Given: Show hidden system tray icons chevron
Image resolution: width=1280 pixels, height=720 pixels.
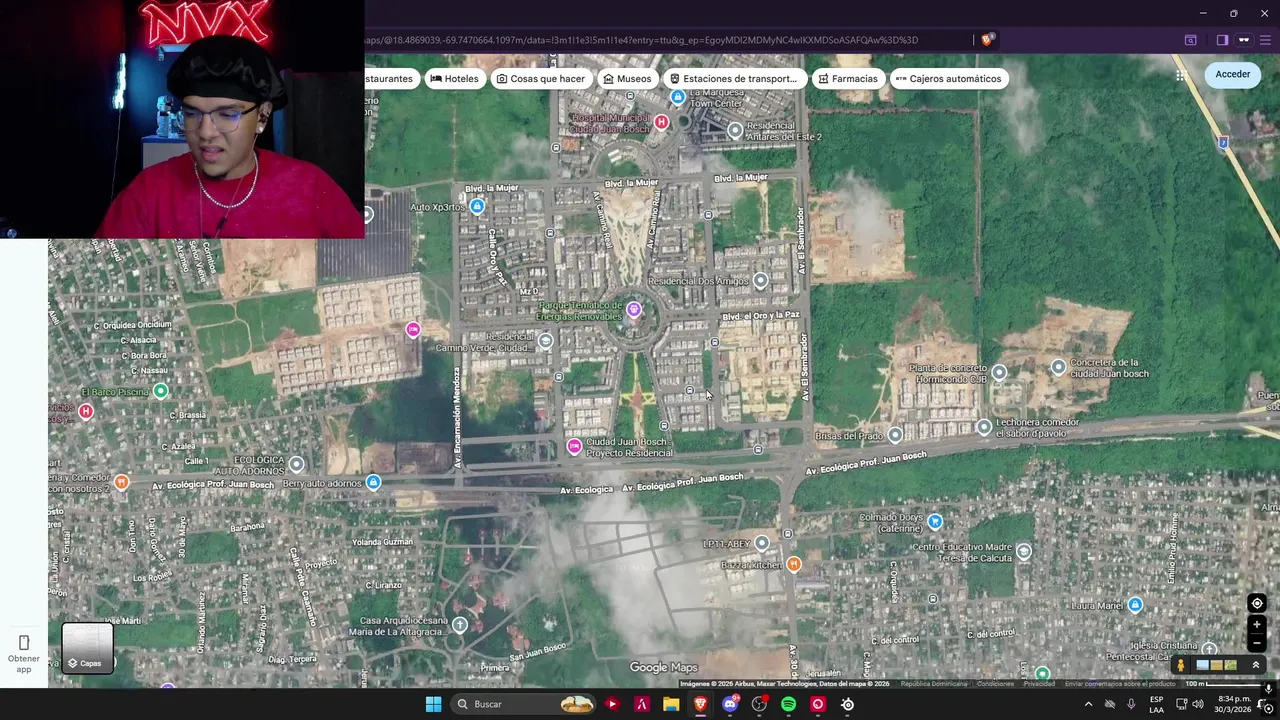Looking at the screenshot, I should coord(1088,704).
